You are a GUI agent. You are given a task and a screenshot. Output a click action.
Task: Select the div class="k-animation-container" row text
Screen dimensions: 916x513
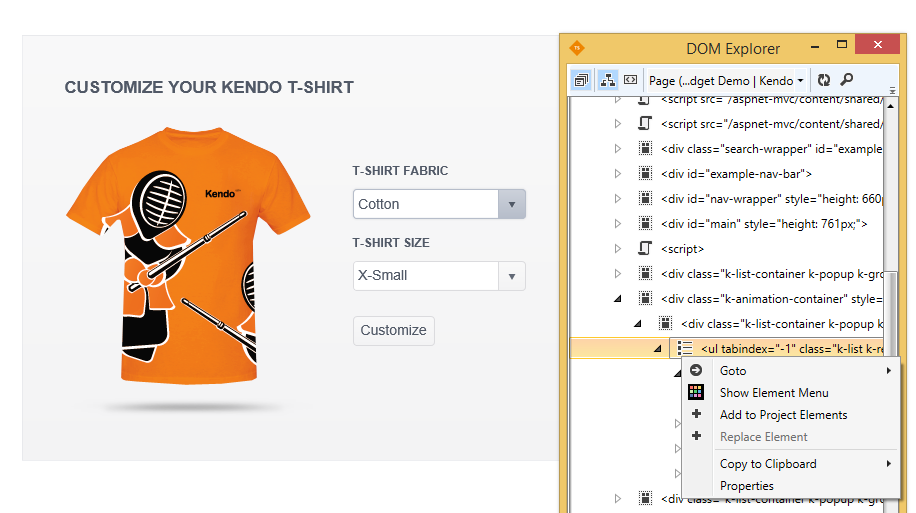point(772,299)
